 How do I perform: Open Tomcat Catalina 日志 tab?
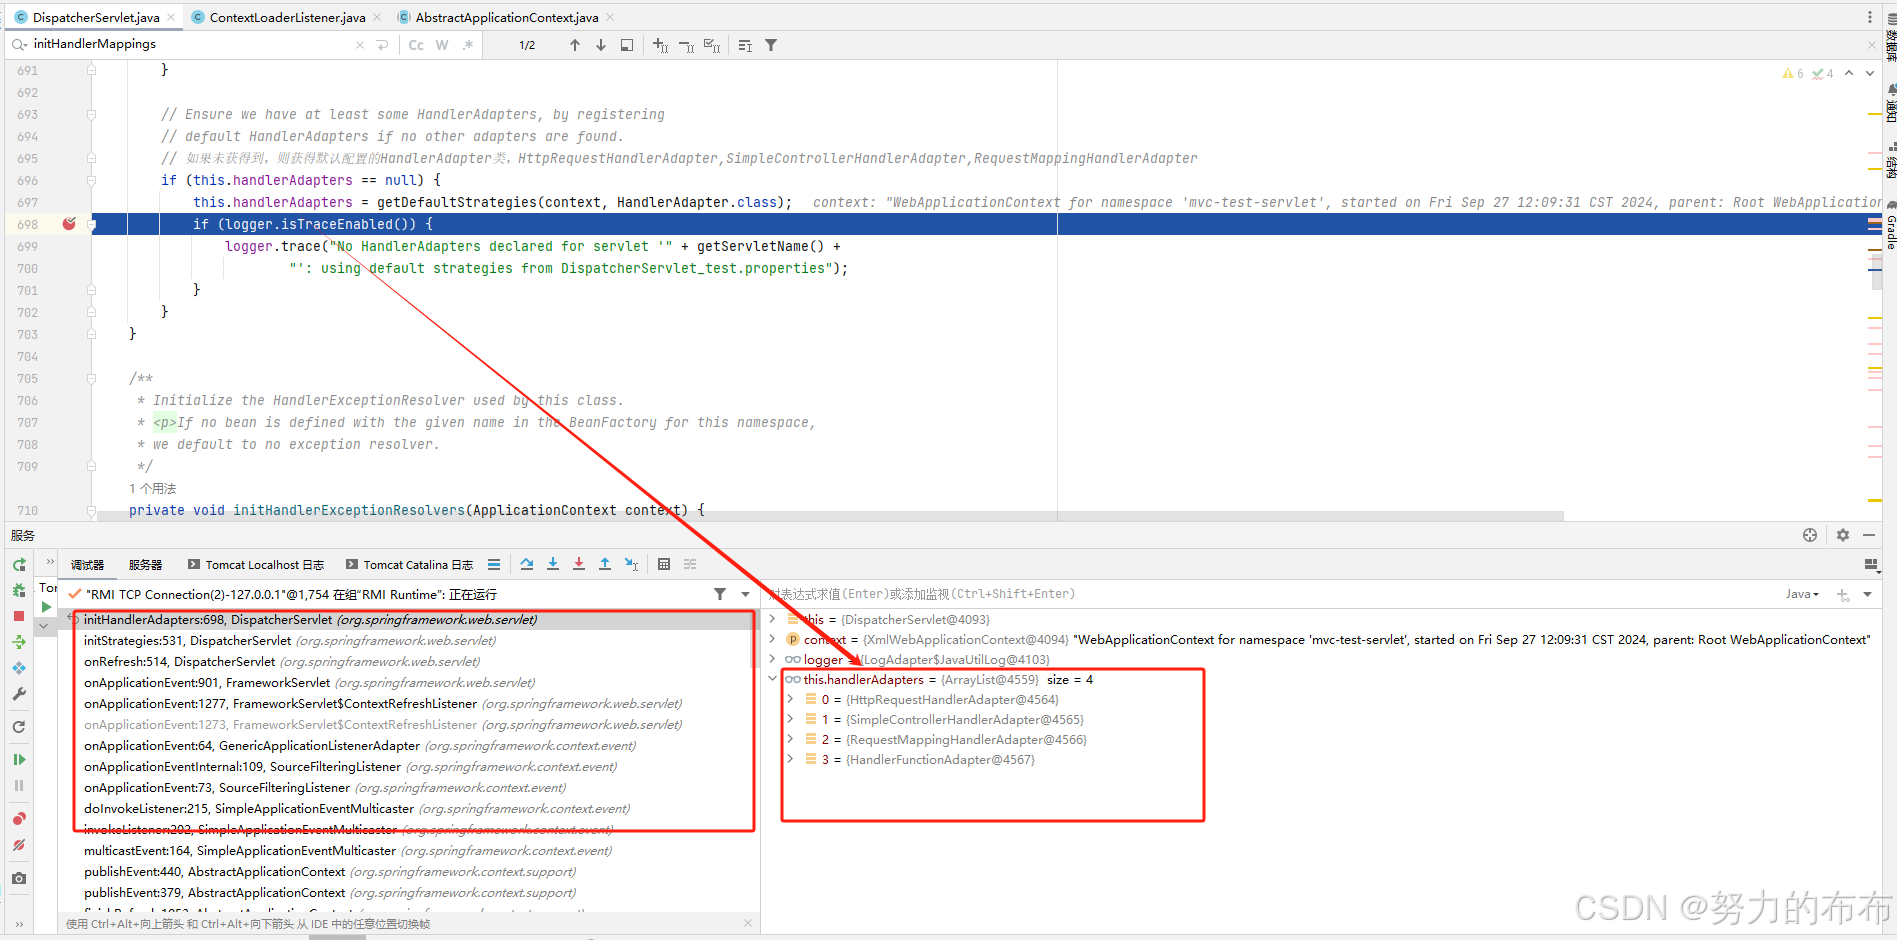[409, 565]
